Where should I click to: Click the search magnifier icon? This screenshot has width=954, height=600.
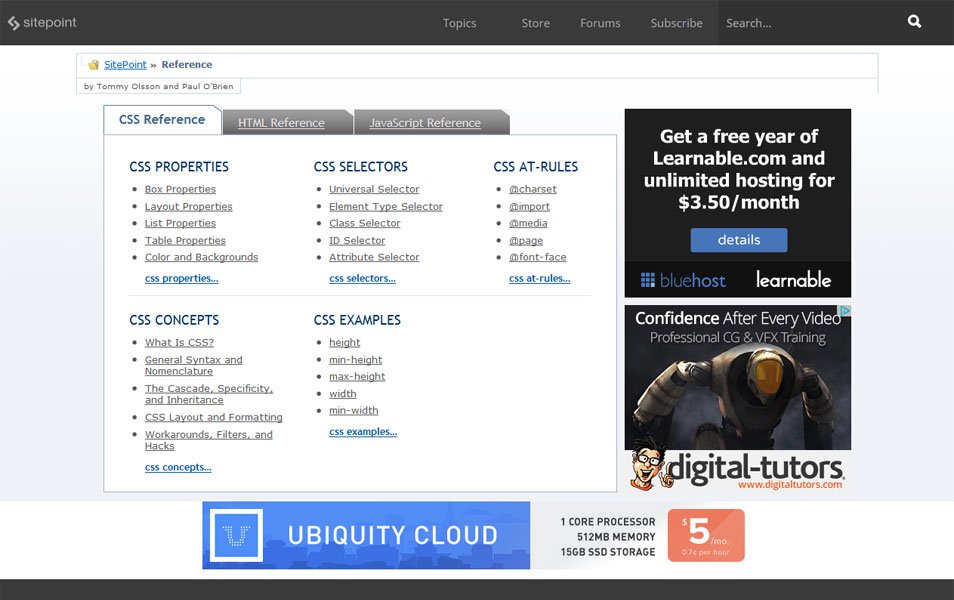[x=913, y=20]
